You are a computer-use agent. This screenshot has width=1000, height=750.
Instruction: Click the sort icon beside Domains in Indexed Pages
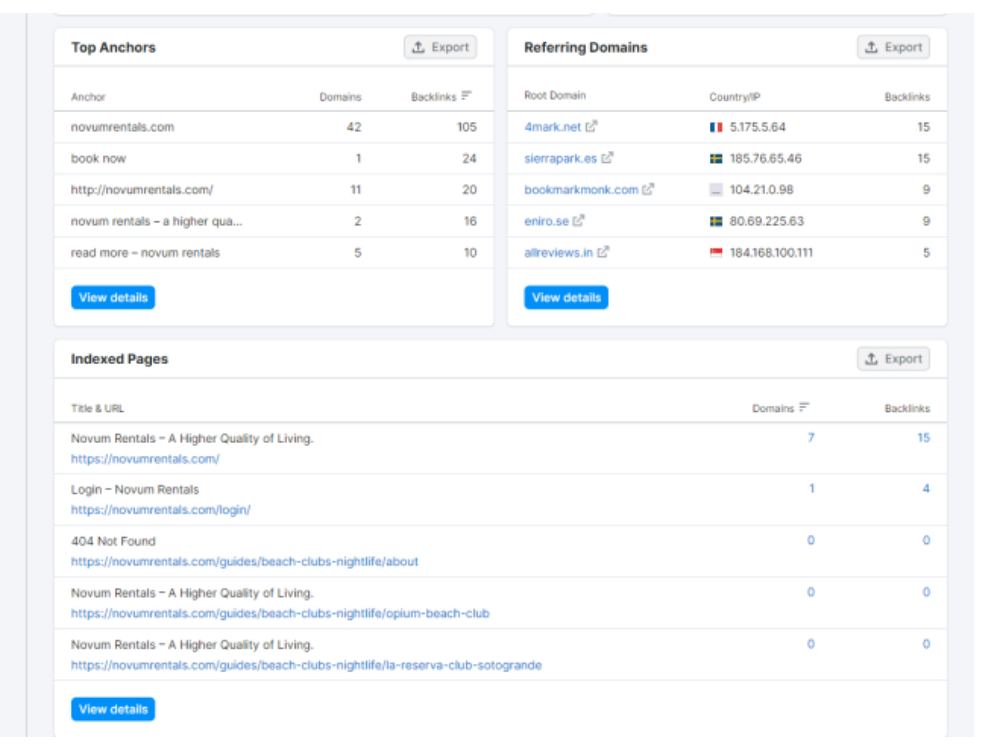click(804, 407)
